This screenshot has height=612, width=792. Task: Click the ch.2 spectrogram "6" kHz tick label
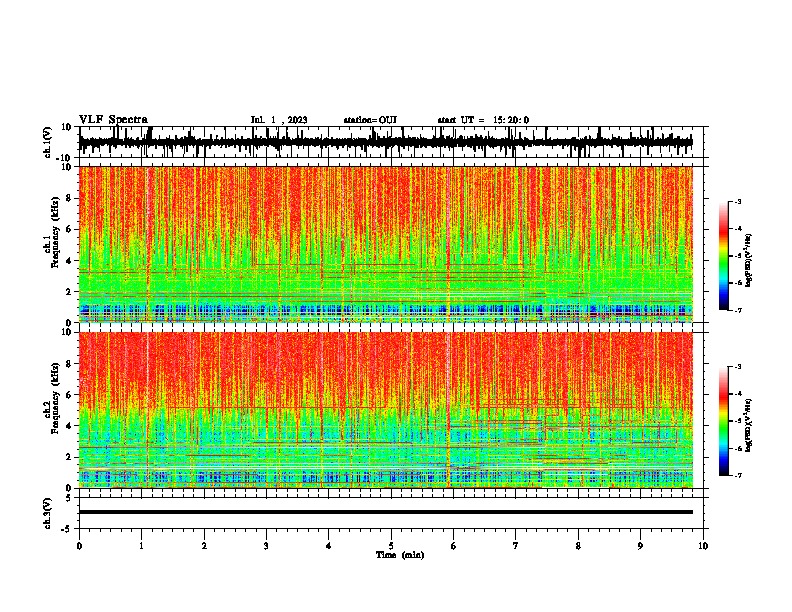[70, 395]
